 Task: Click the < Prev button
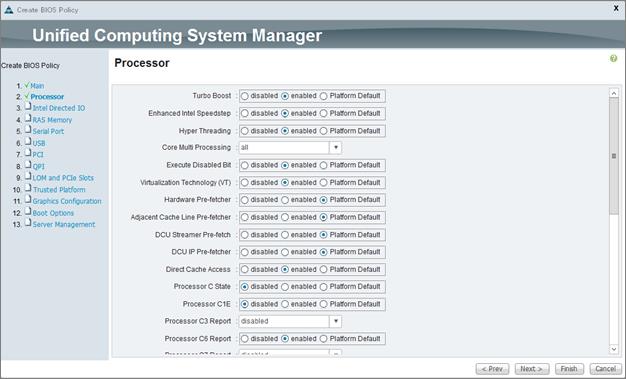[x=492, y=369]
